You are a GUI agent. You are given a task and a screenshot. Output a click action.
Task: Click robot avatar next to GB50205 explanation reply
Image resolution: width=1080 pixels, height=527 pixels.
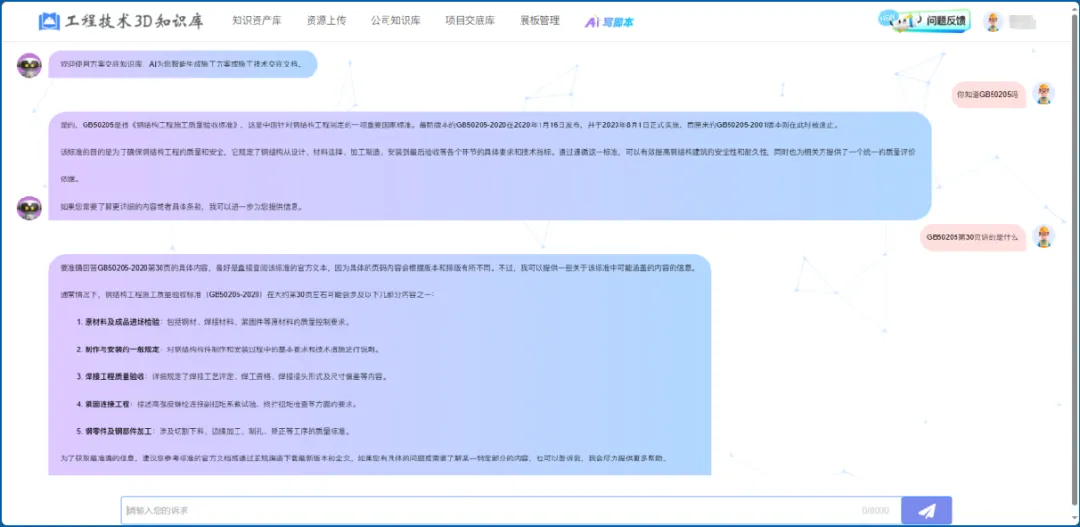pos(30,207)
